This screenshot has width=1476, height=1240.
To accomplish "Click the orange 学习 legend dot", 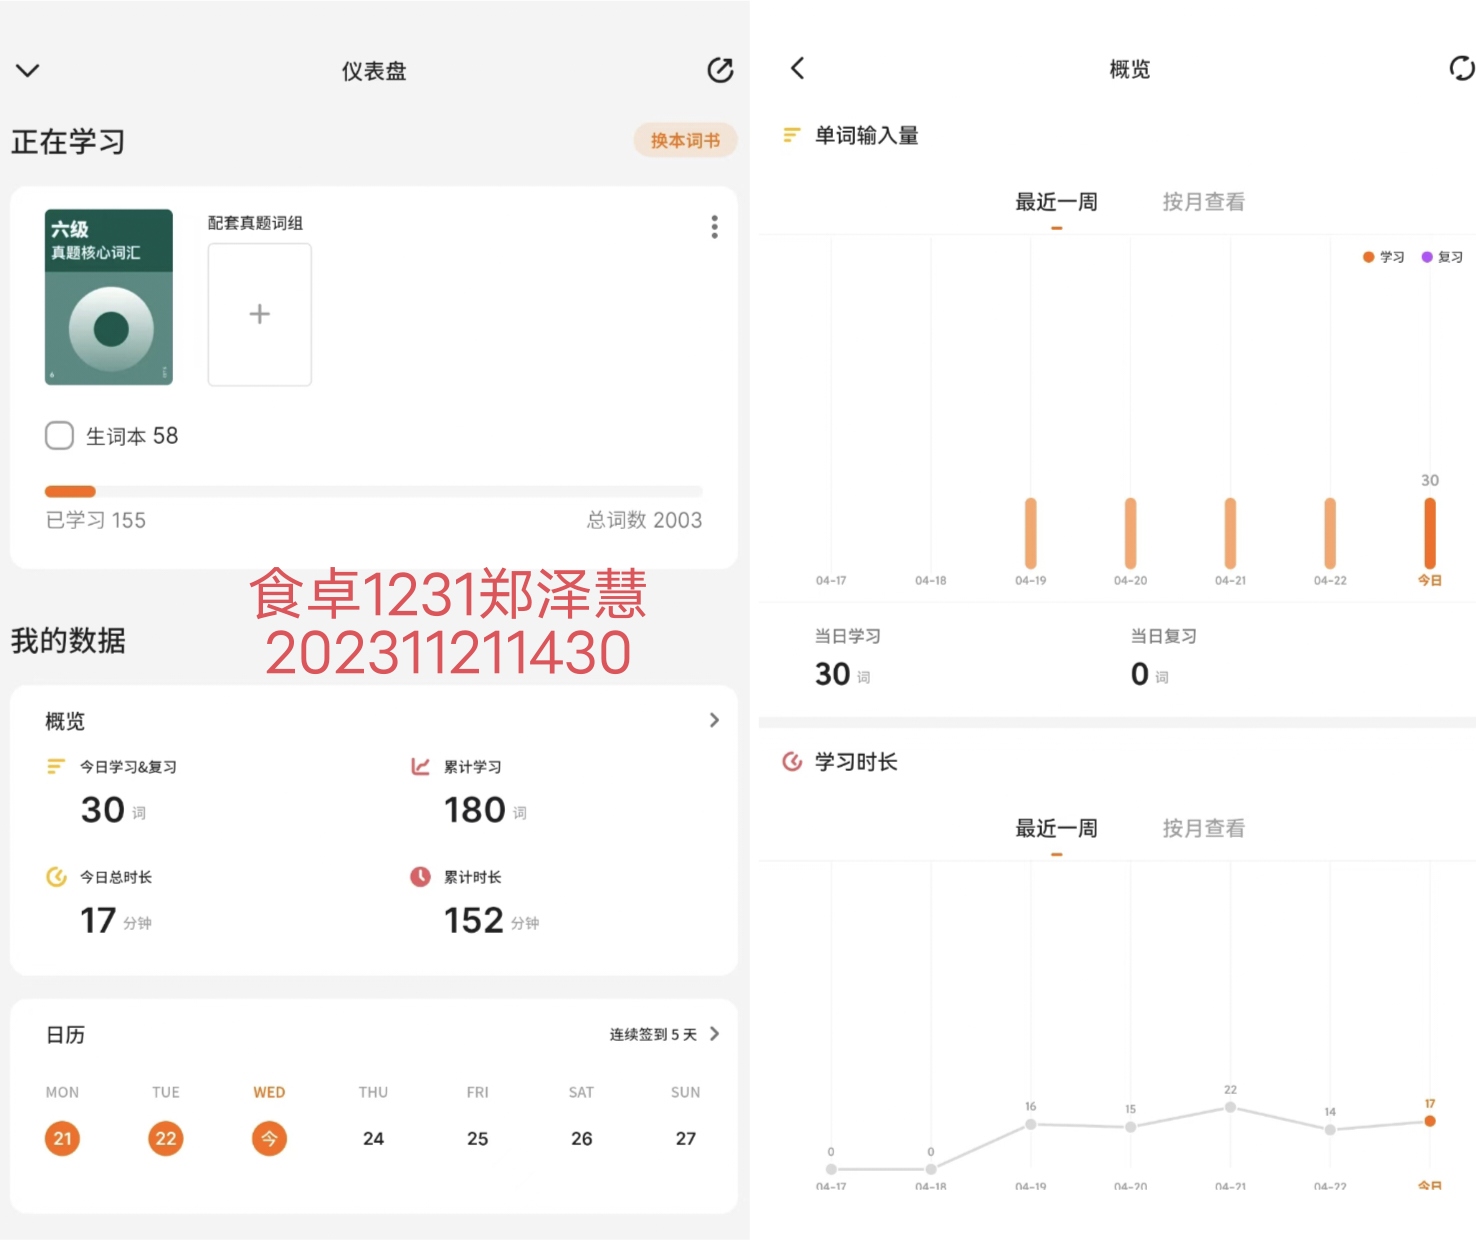I will click(1368, 257).
